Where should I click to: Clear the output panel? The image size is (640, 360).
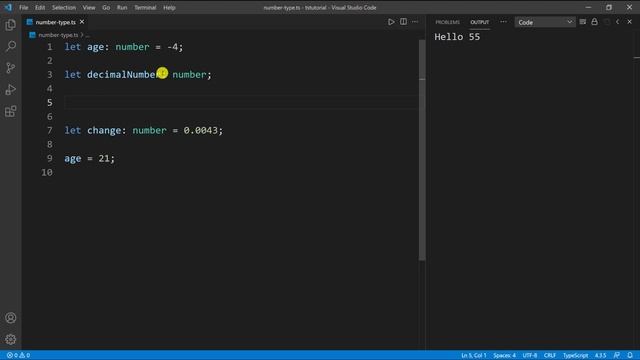click(x=582, y=22)
